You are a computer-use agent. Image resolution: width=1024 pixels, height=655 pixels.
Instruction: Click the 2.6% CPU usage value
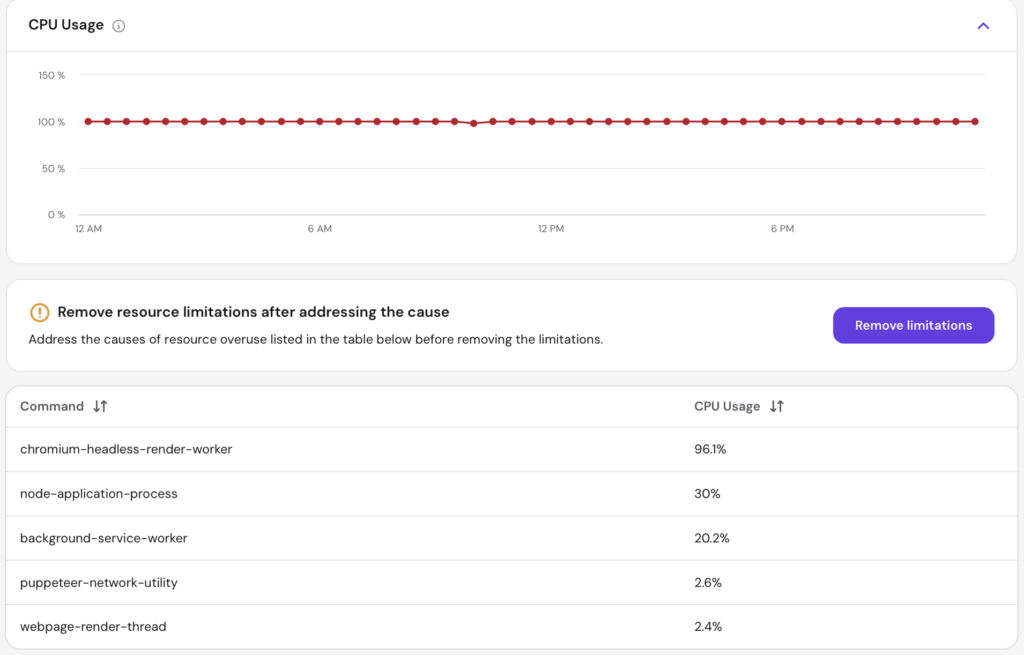click(x=708, y=583)
